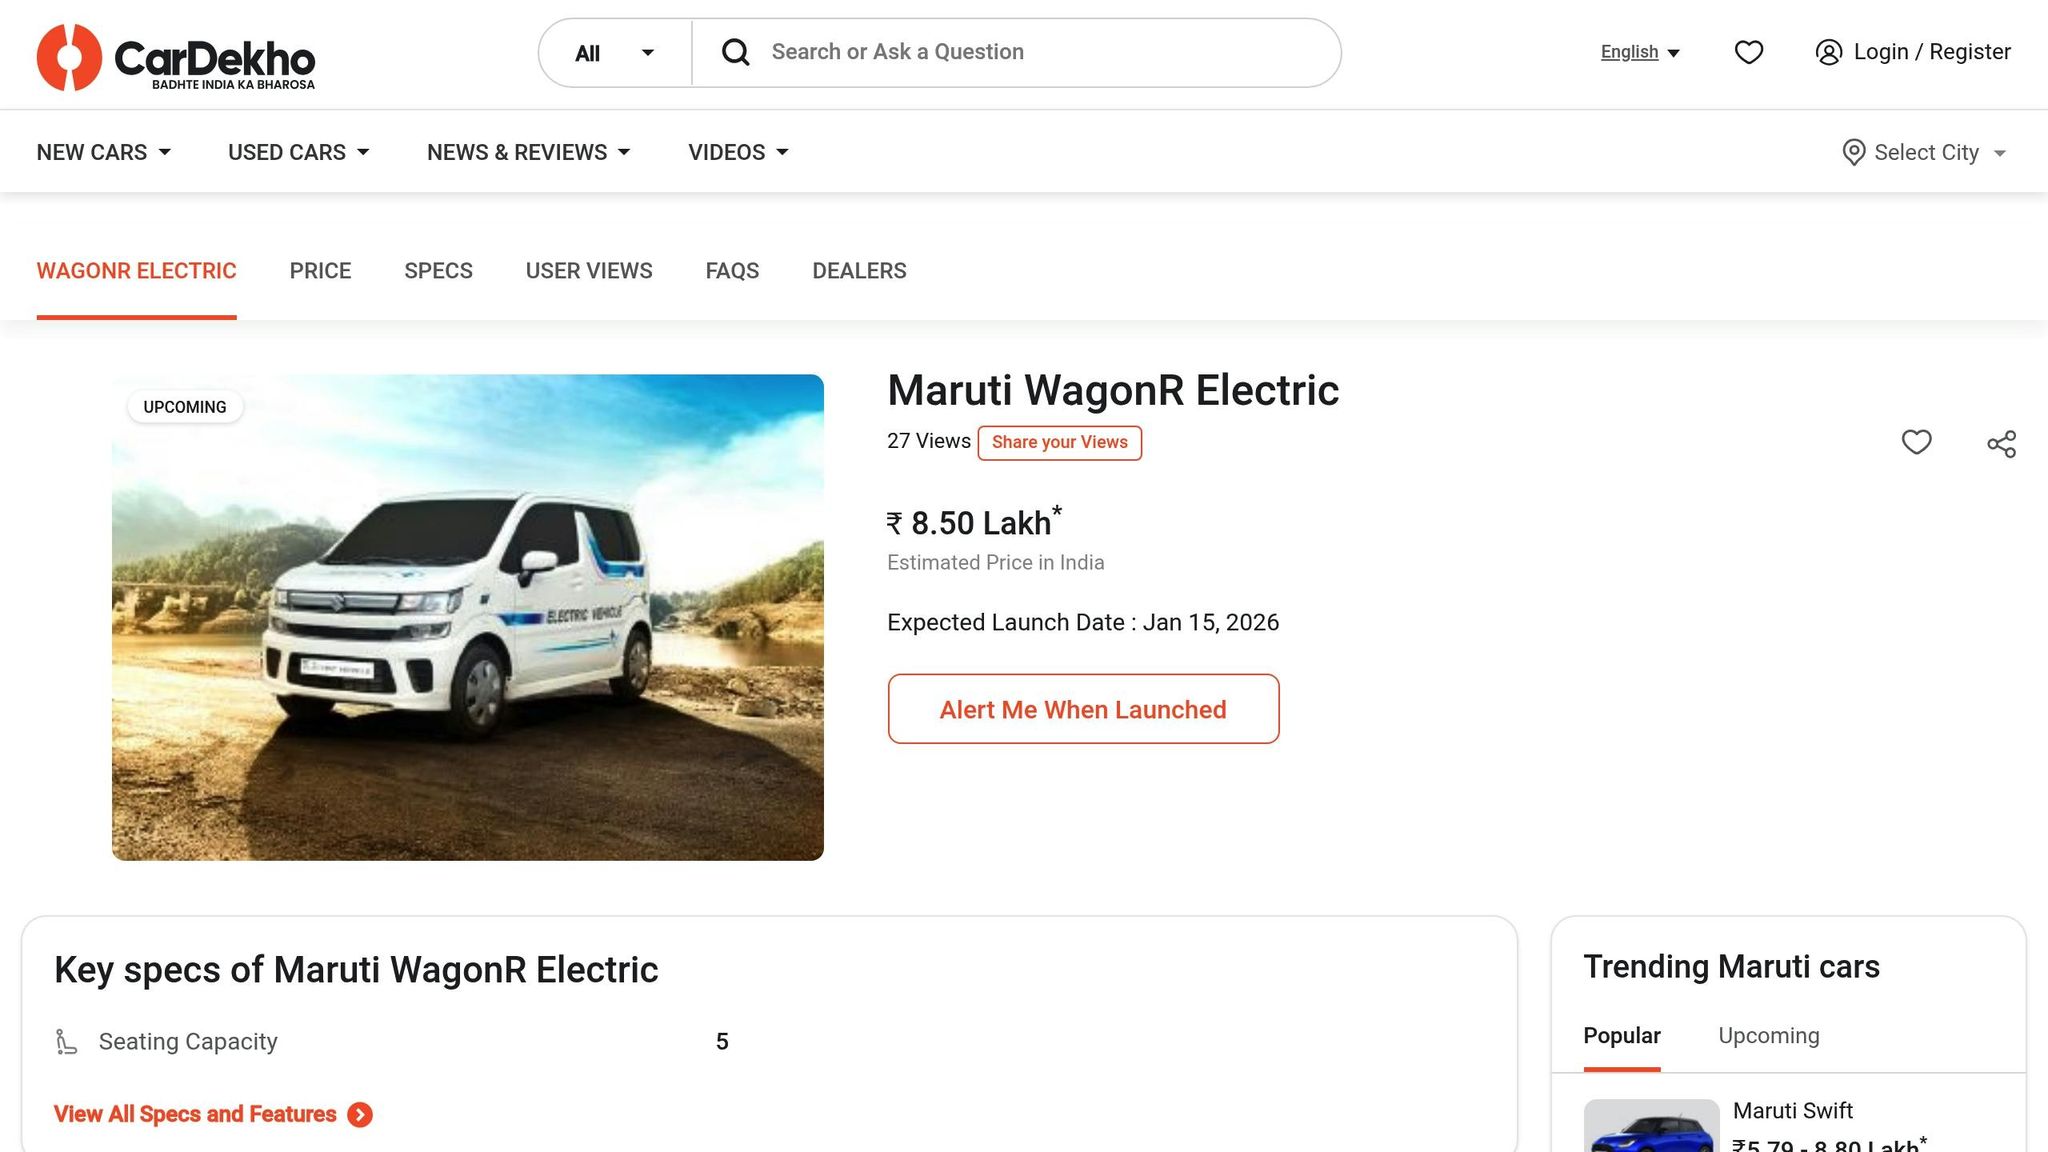Switch to the PRICE tab
This screenshot has width=2048, height=1152.
[320, 270]
